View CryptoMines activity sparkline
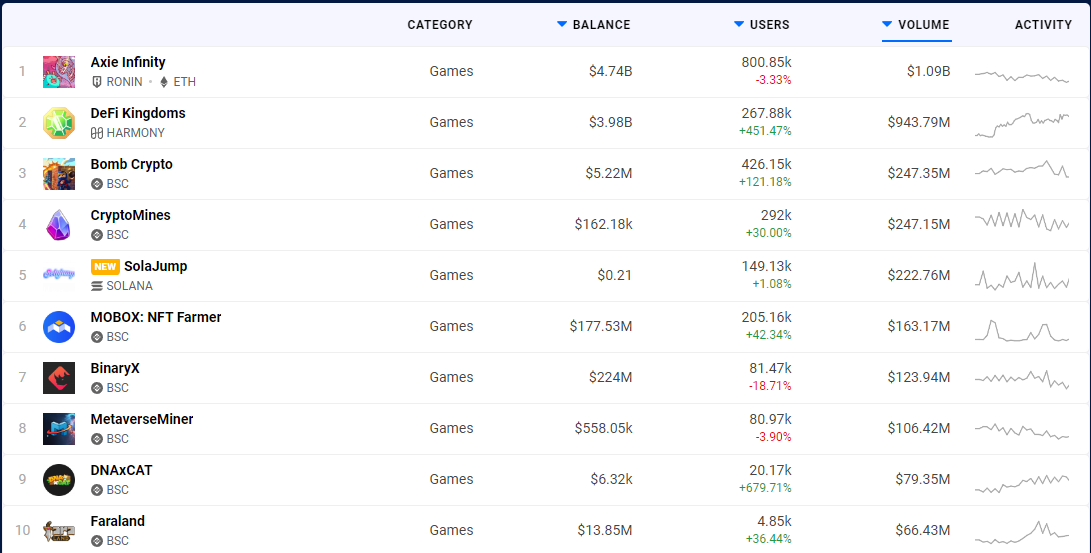This screenshot has width=1091, height=553. [1022, 220]
